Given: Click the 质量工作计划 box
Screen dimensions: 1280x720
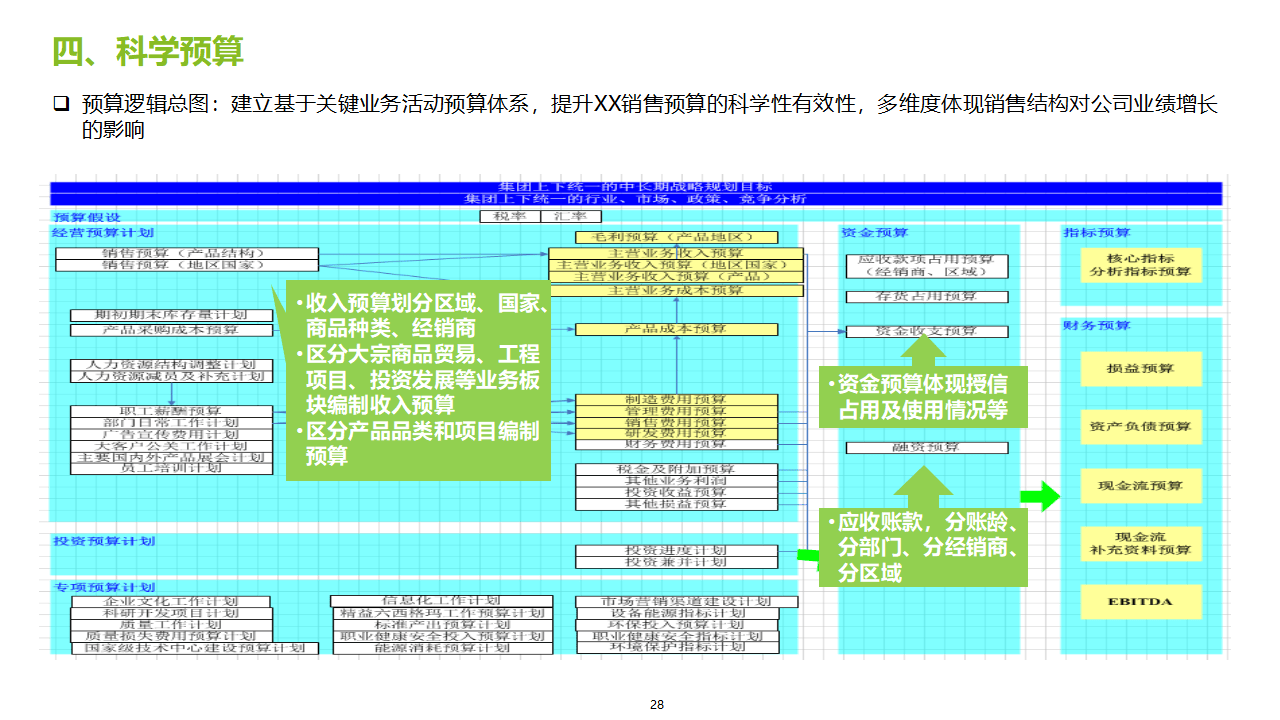Looking at the screenshot, I should pos(171,625).
